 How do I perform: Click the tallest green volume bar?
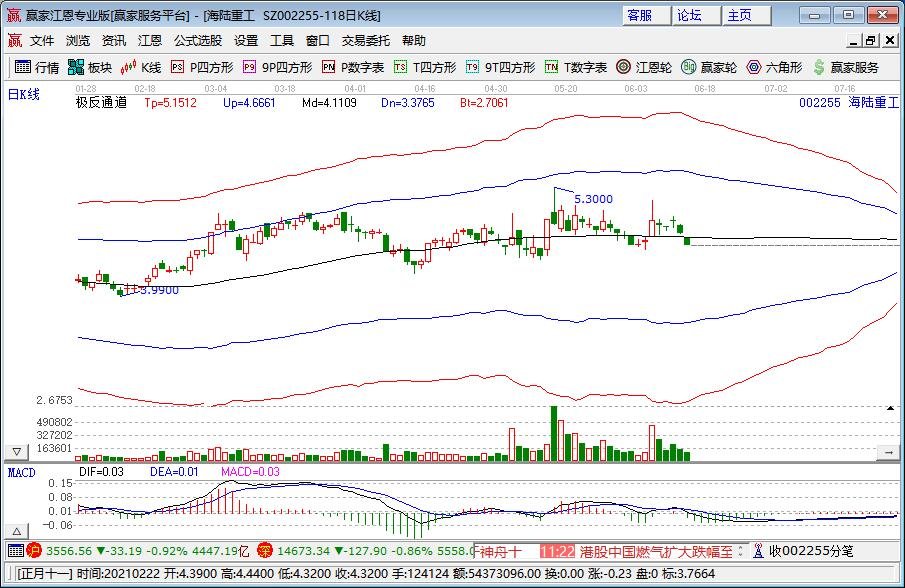coord(554,433)
